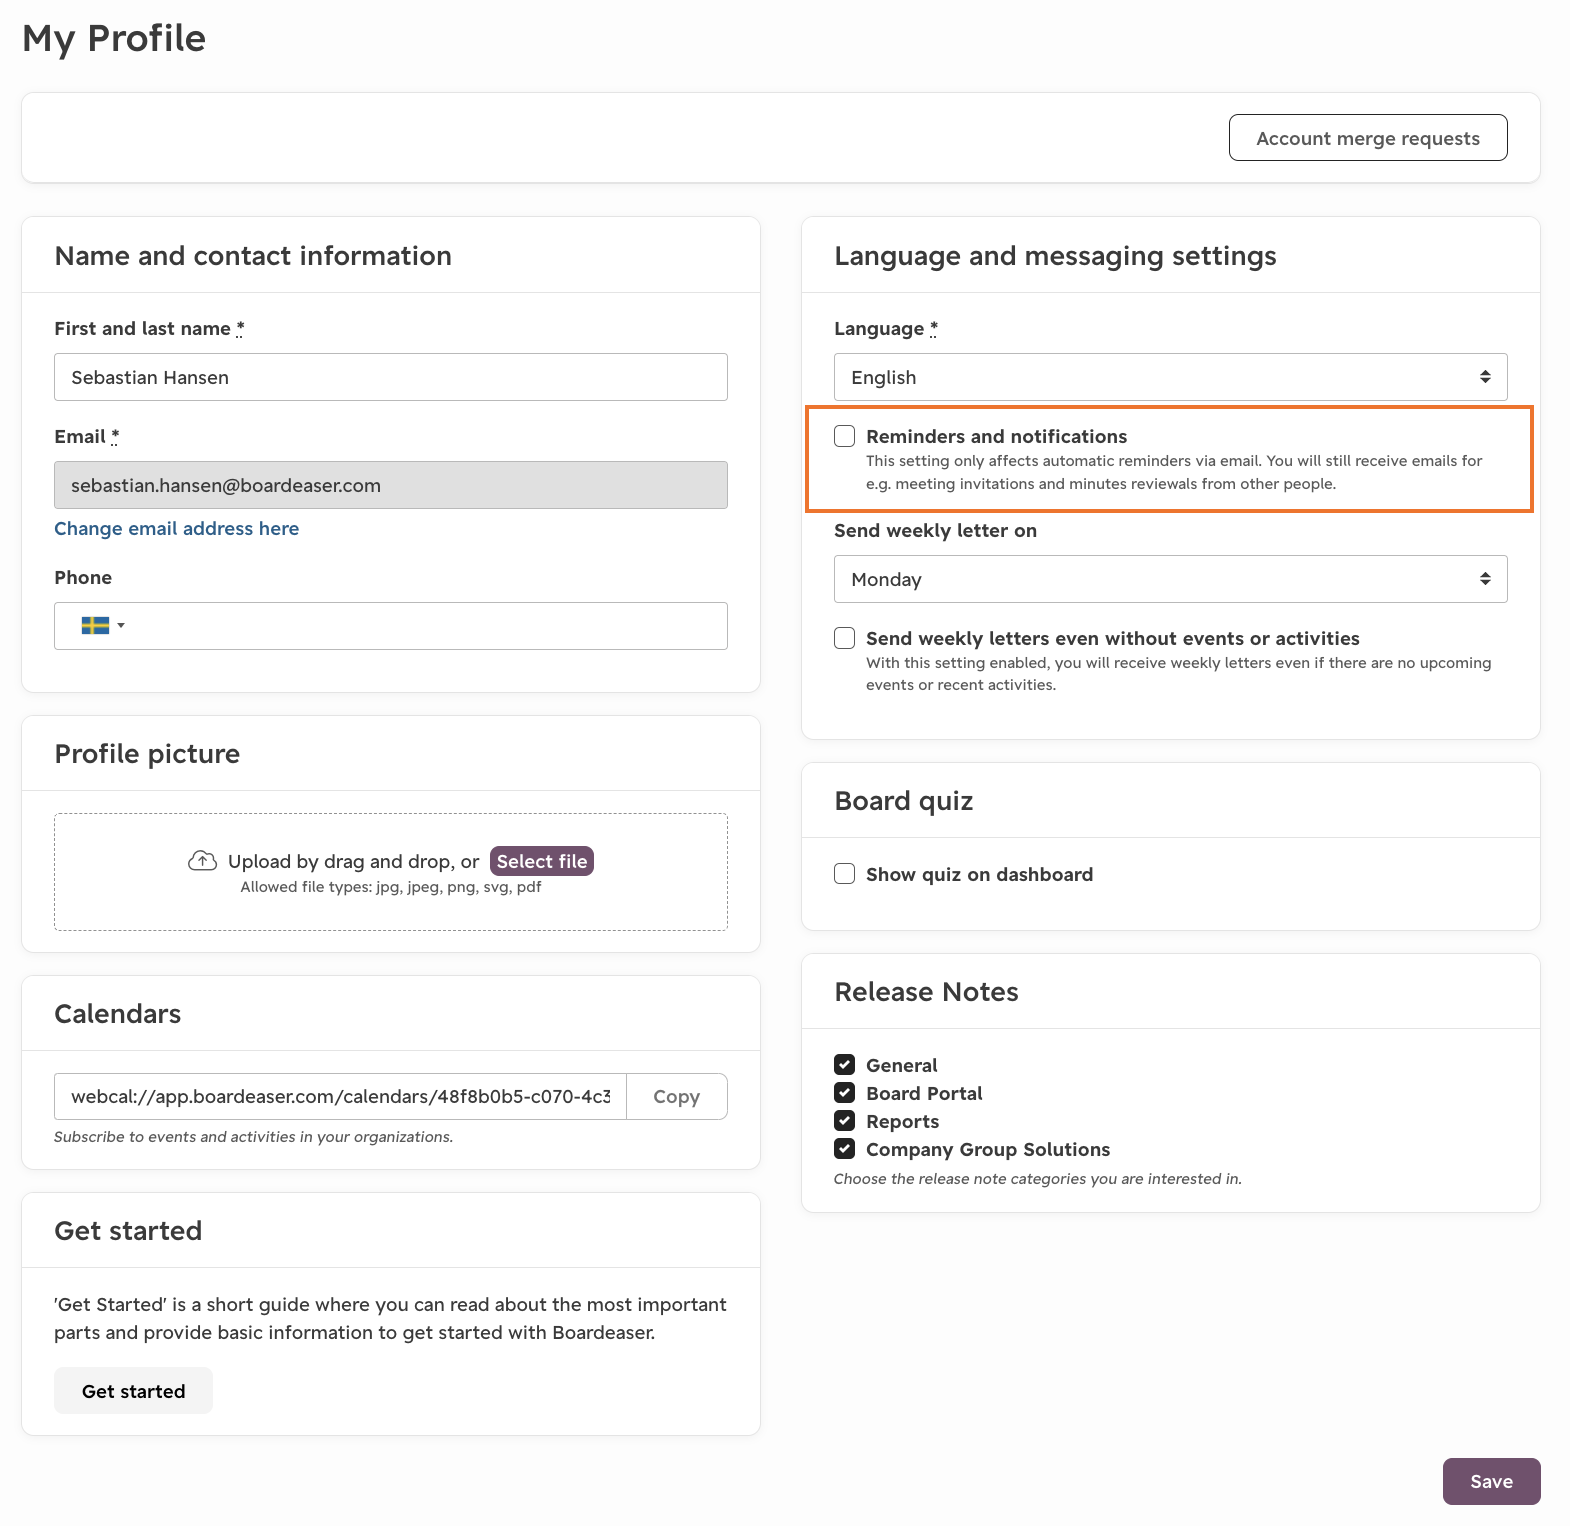The image size is (1570, 1526).
Task: Click the Get started button
Action: pyautogui.click(x=133, y=1391)
